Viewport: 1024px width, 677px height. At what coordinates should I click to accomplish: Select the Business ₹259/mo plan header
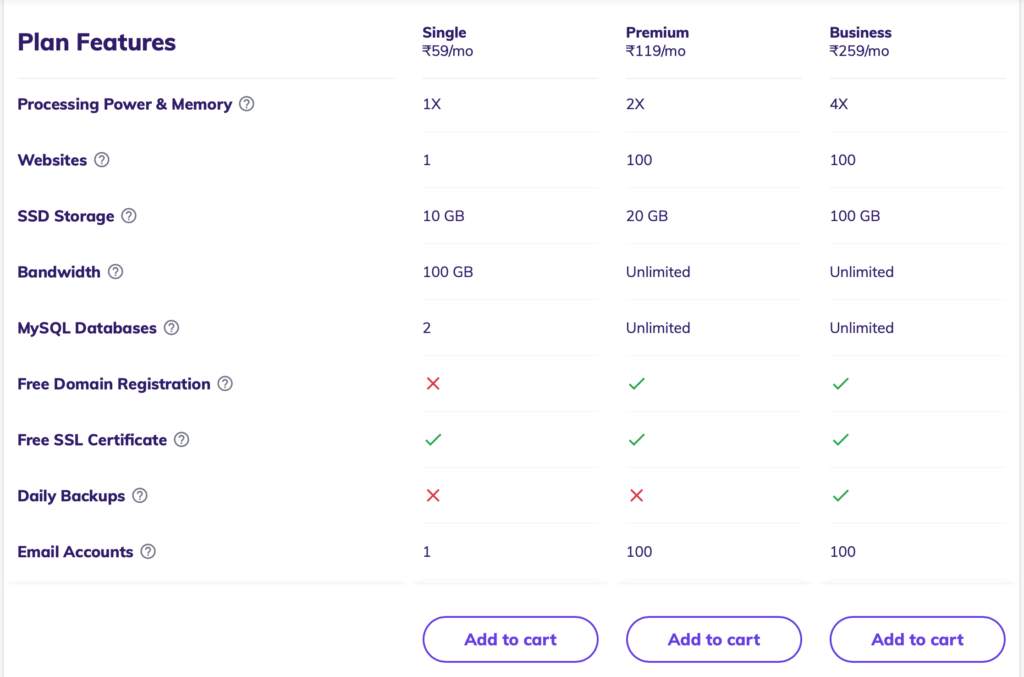coord(860,42)
